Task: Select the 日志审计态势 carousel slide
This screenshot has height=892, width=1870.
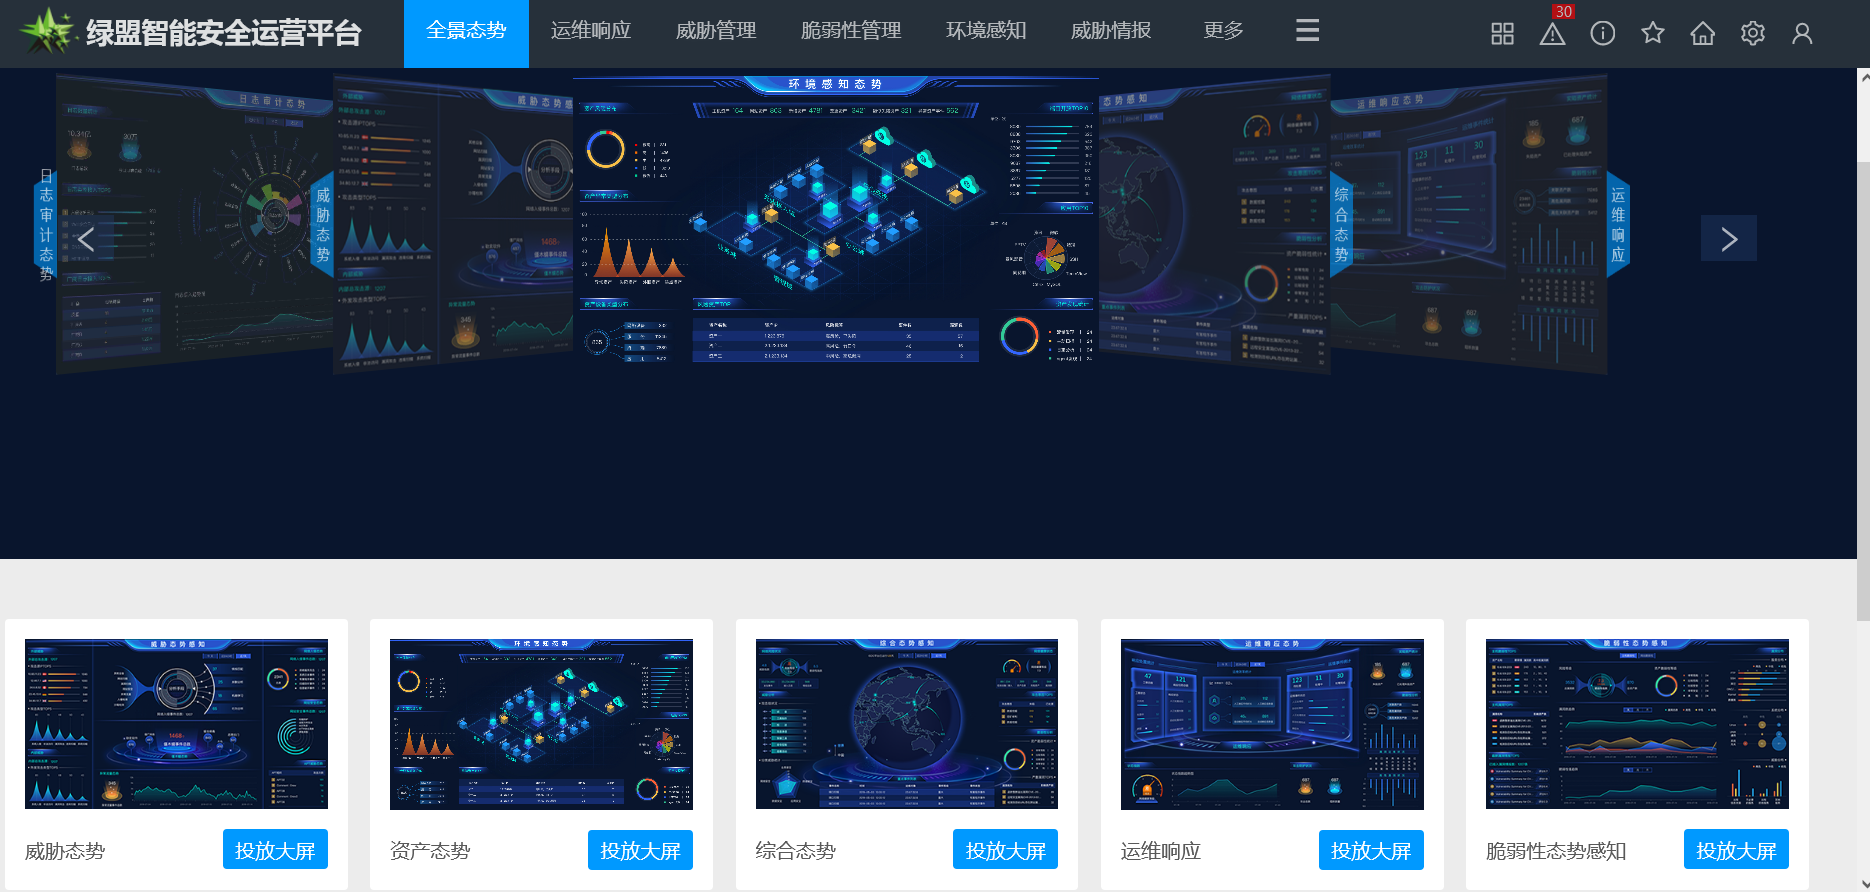Action: 190,225
